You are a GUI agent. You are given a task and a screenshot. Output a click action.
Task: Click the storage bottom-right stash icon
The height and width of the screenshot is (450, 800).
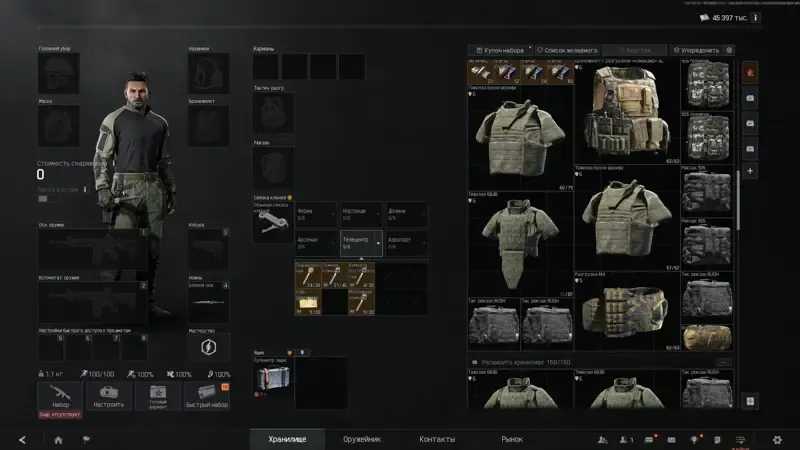[x=750, y=401]
